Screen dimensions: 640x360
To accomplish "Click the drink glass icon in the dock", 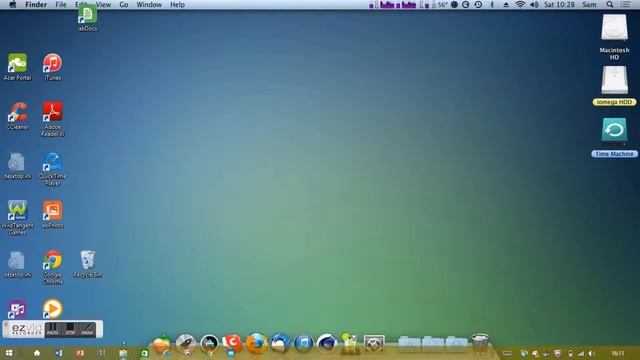I will (350, 343).
